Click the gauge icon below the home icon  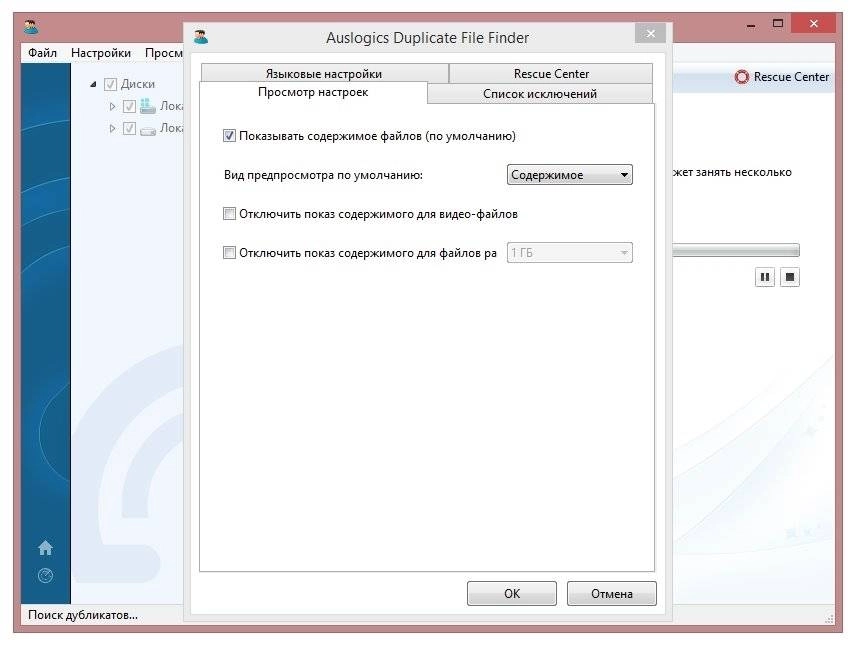(46, 575)
